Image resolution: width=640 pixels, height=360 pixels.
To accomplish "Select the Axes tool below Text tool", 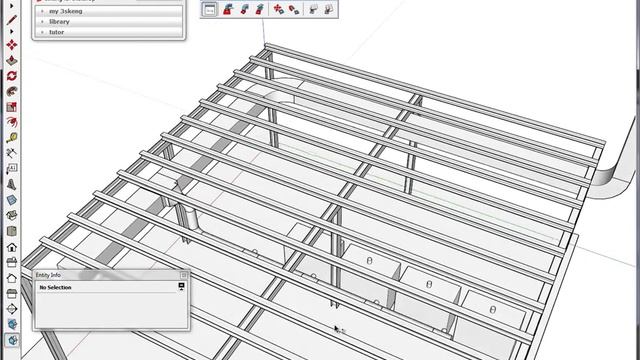I will coord(11,184).
